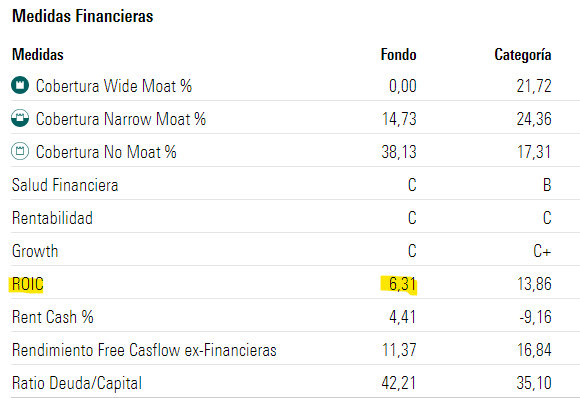Click the highlighted ROIC fund value 6,31
Screen dimensions: 580x398
click(402, 284)
